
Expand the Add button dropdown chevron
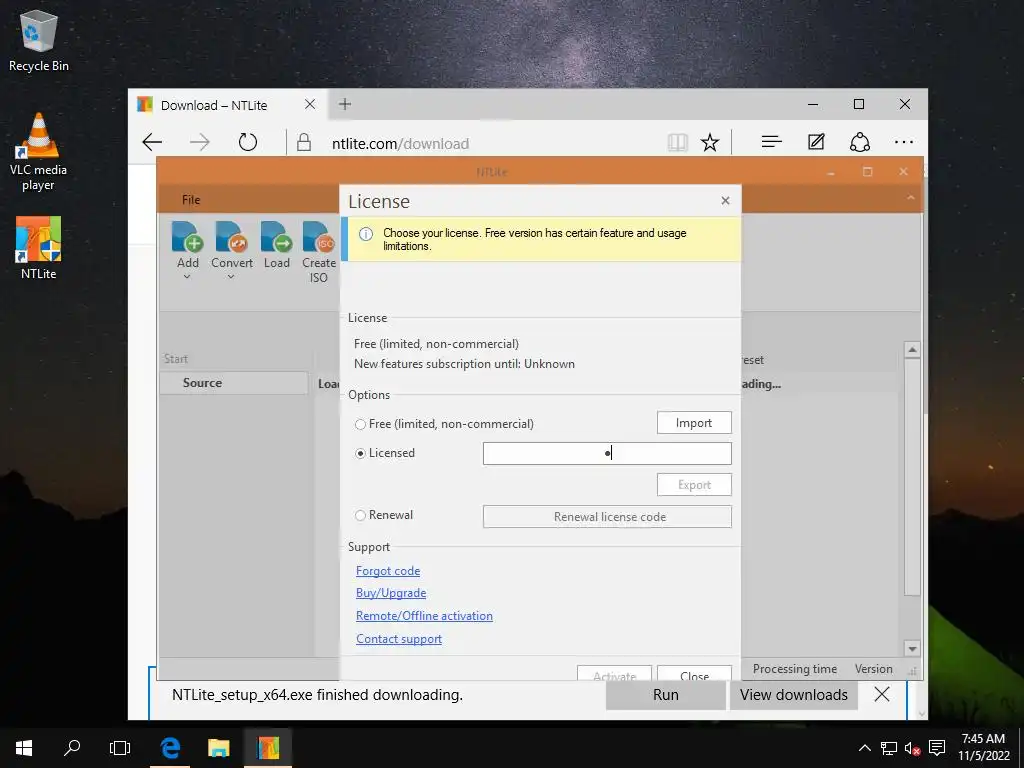187,277
